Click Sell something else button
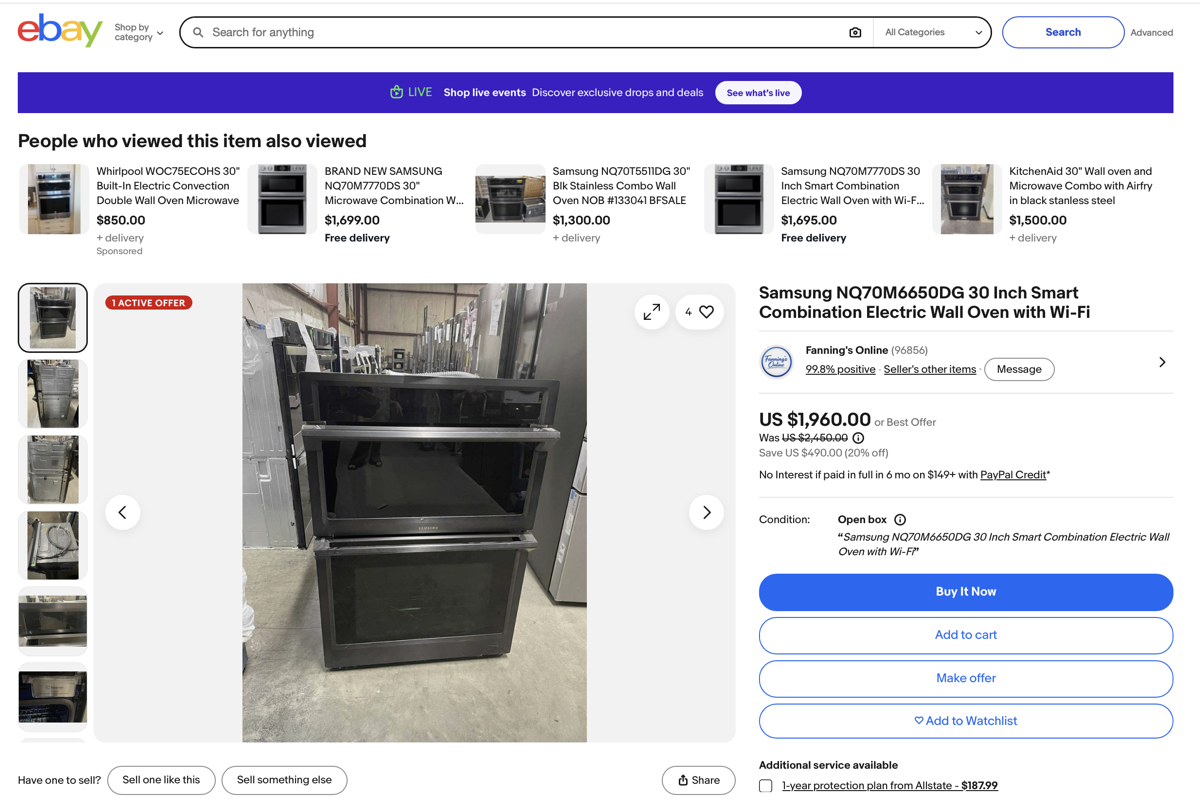 click(284, 780)
